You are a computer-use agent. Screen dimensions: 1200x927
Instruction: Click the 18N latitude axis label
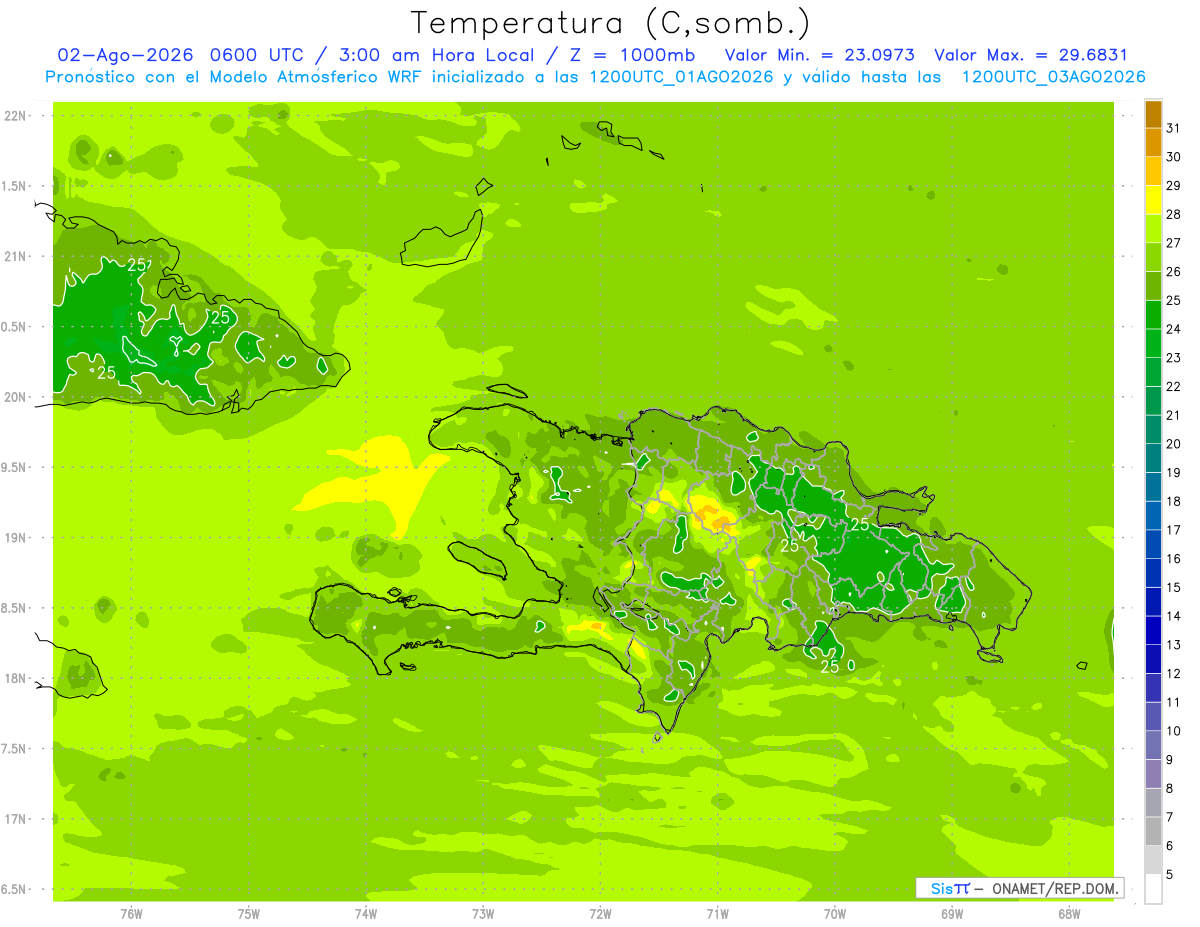(14, 678)
